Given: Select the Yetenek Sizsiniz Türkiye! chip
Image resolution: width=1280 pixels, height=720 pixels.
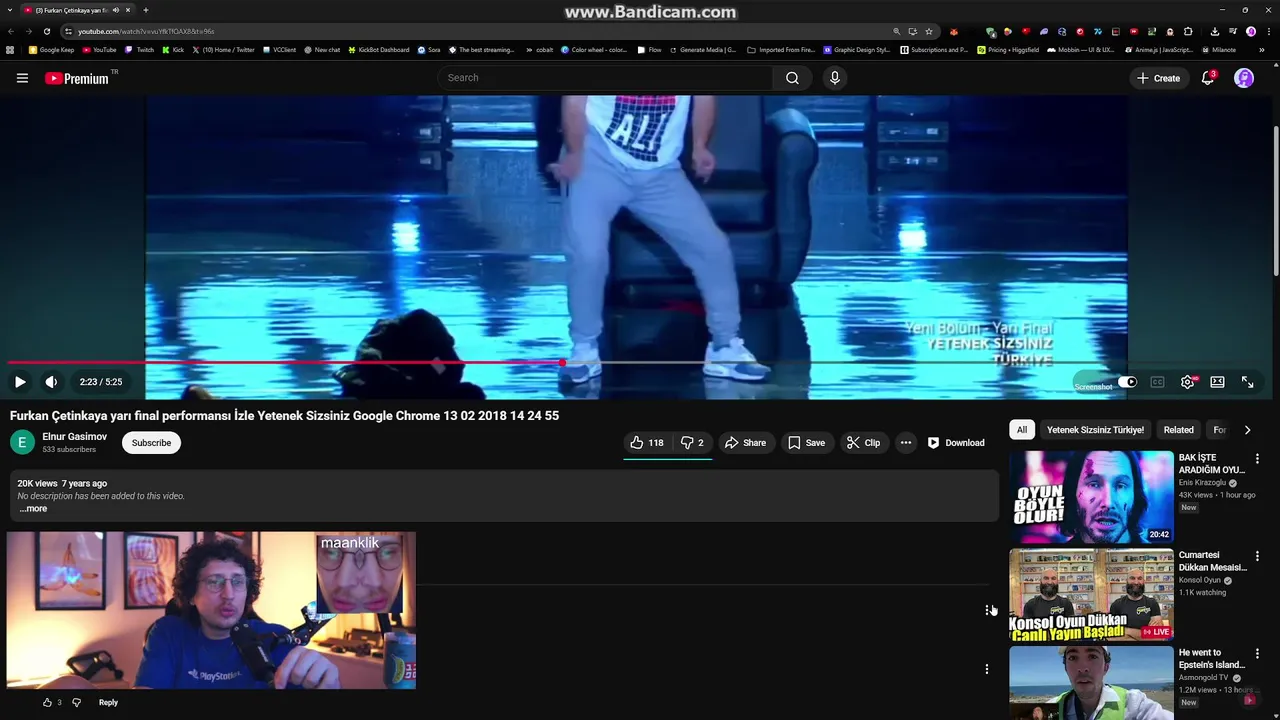Looking at the screenshot, I should coord(1095,430).
